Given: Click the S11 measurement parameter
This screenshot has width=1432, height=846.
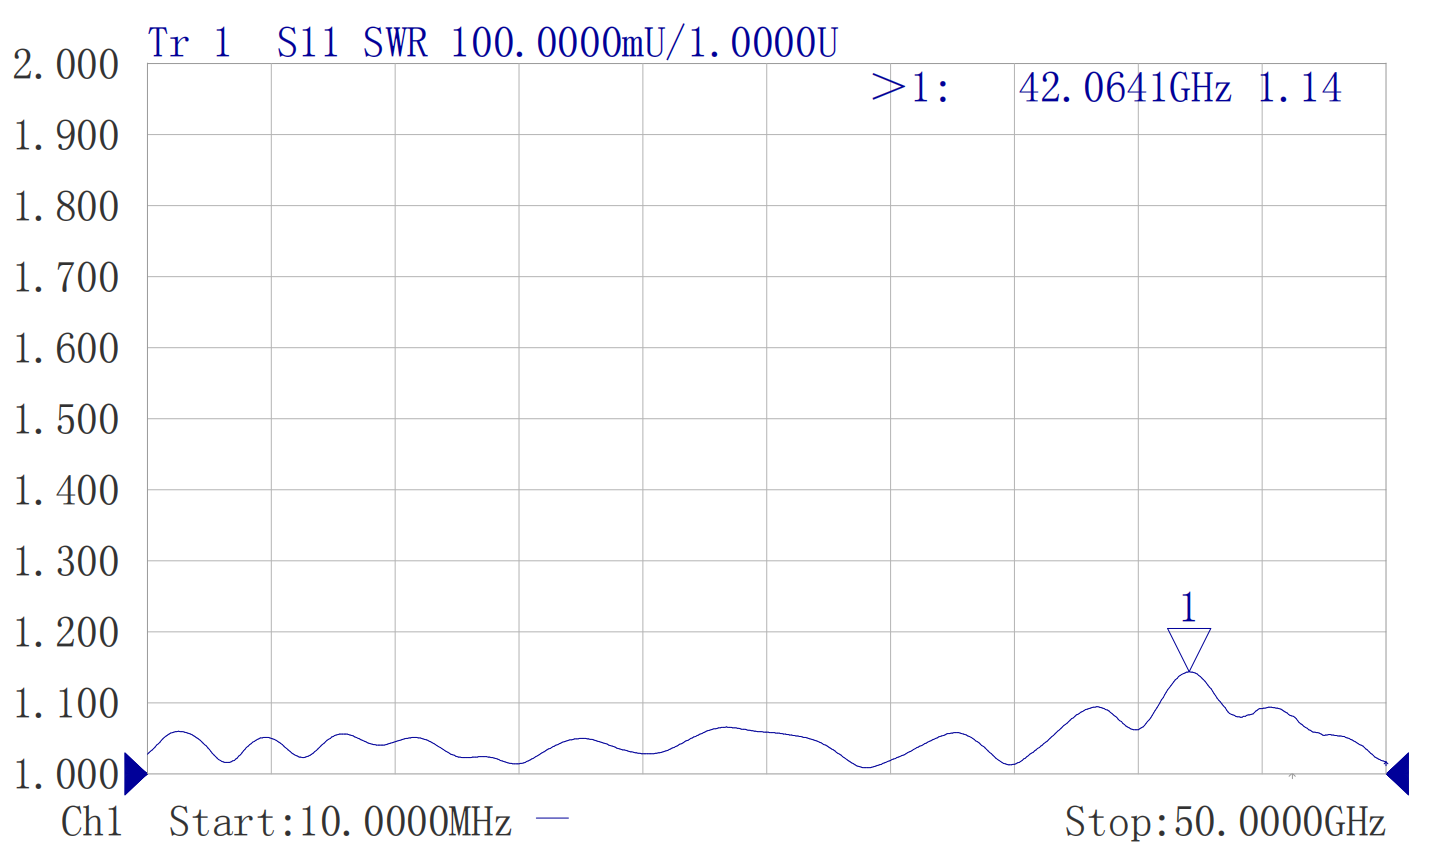Looking at the screenshot, I should coord(307,43).
